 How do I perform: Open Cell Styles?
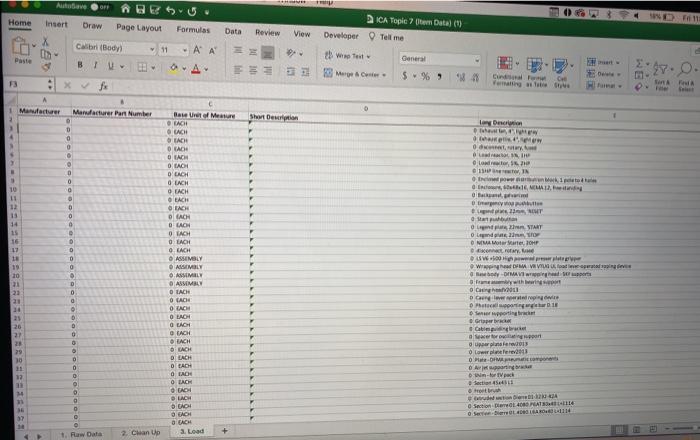click(562, 73)
